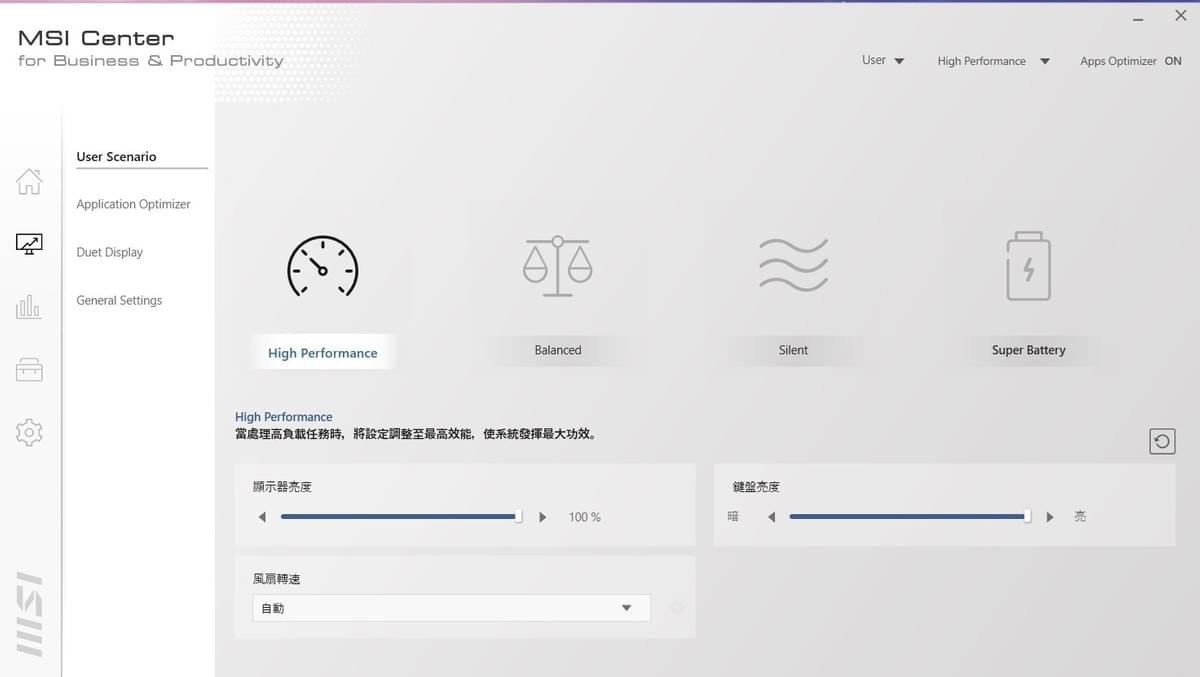Open the gear settings icon in sidebar
The height and width of the screenshot is (677, 1200).
click(x=29, y=432)
